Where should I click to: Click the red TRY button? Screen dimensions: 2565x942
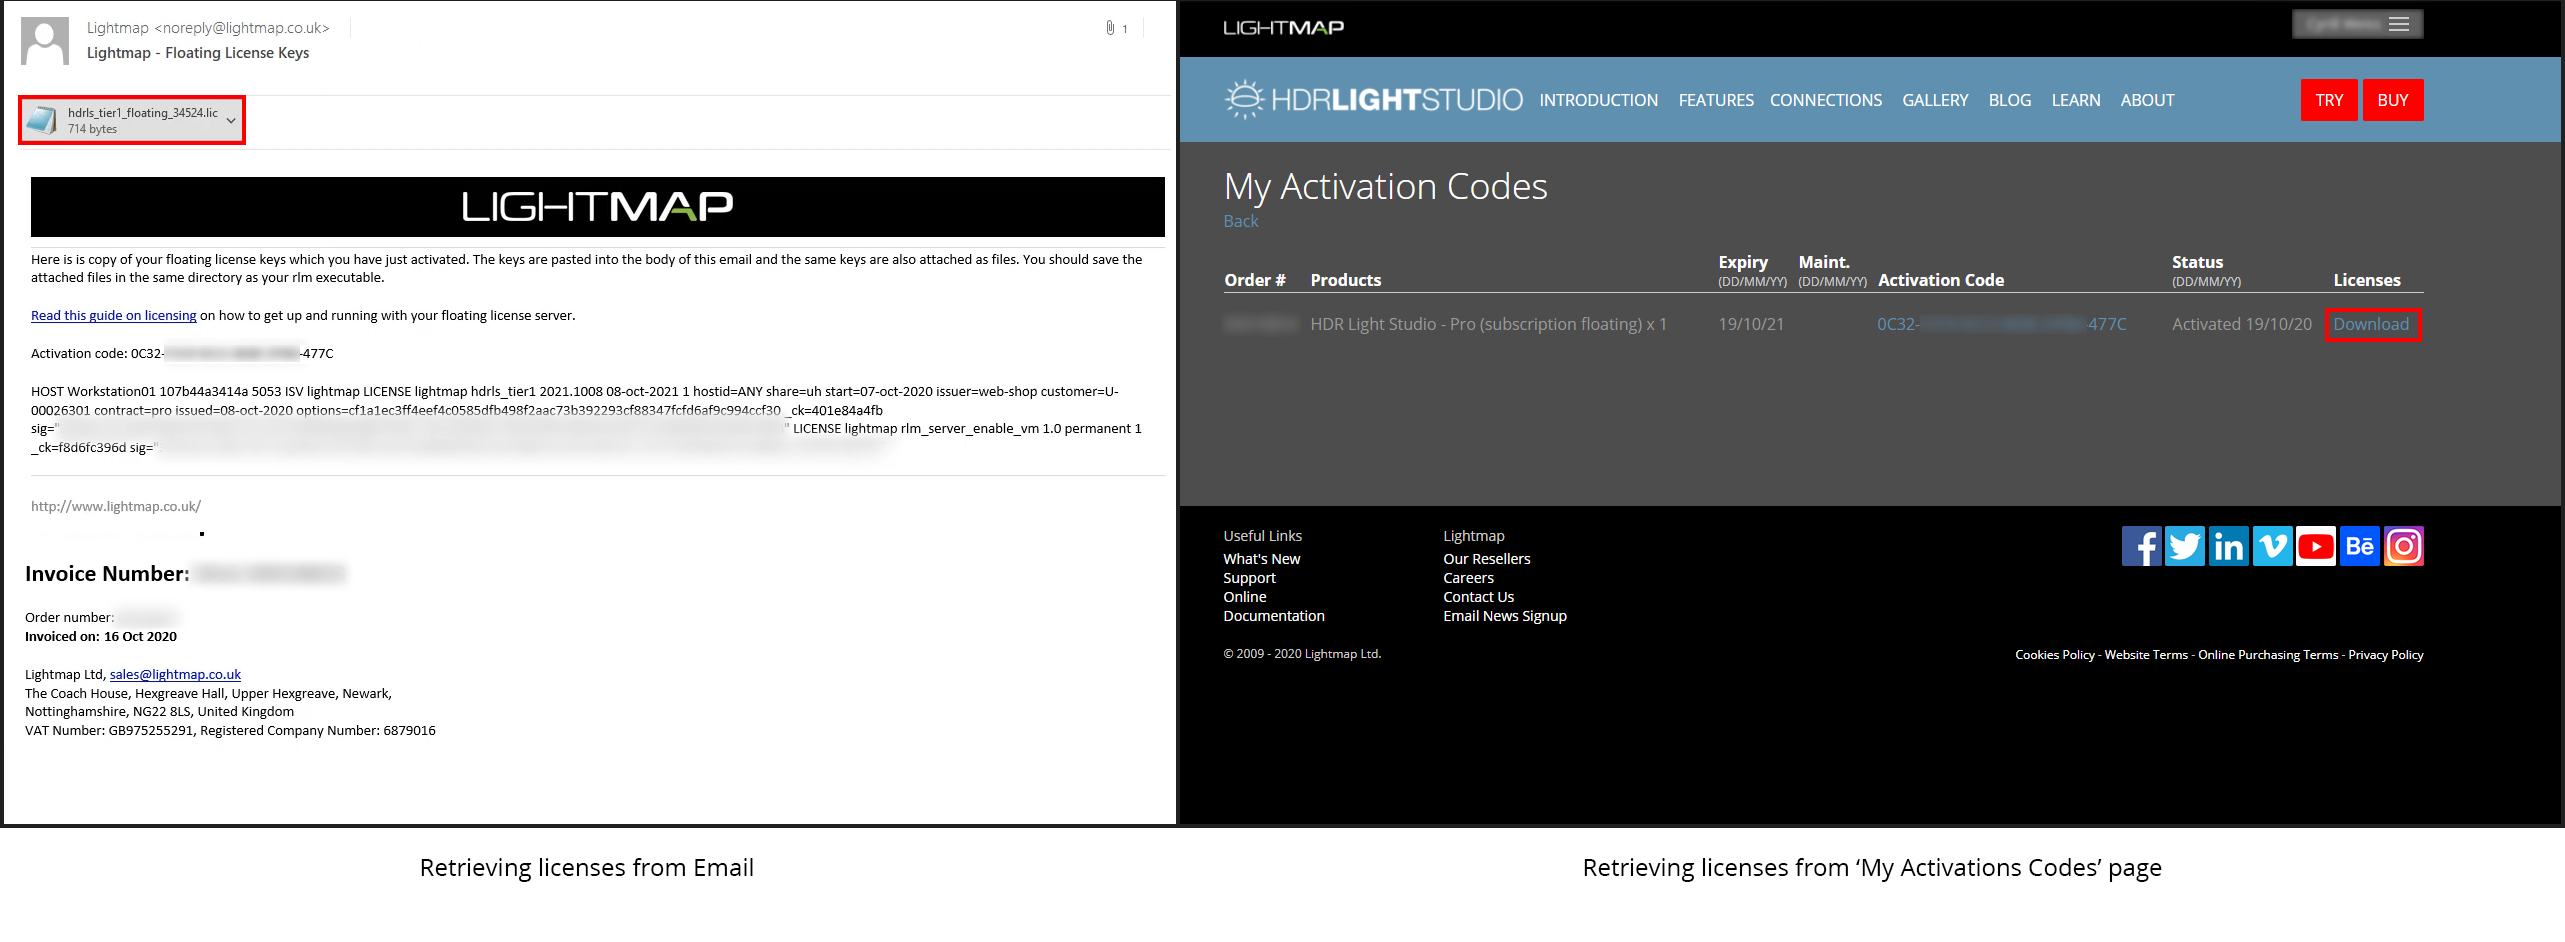(2329, 100)
